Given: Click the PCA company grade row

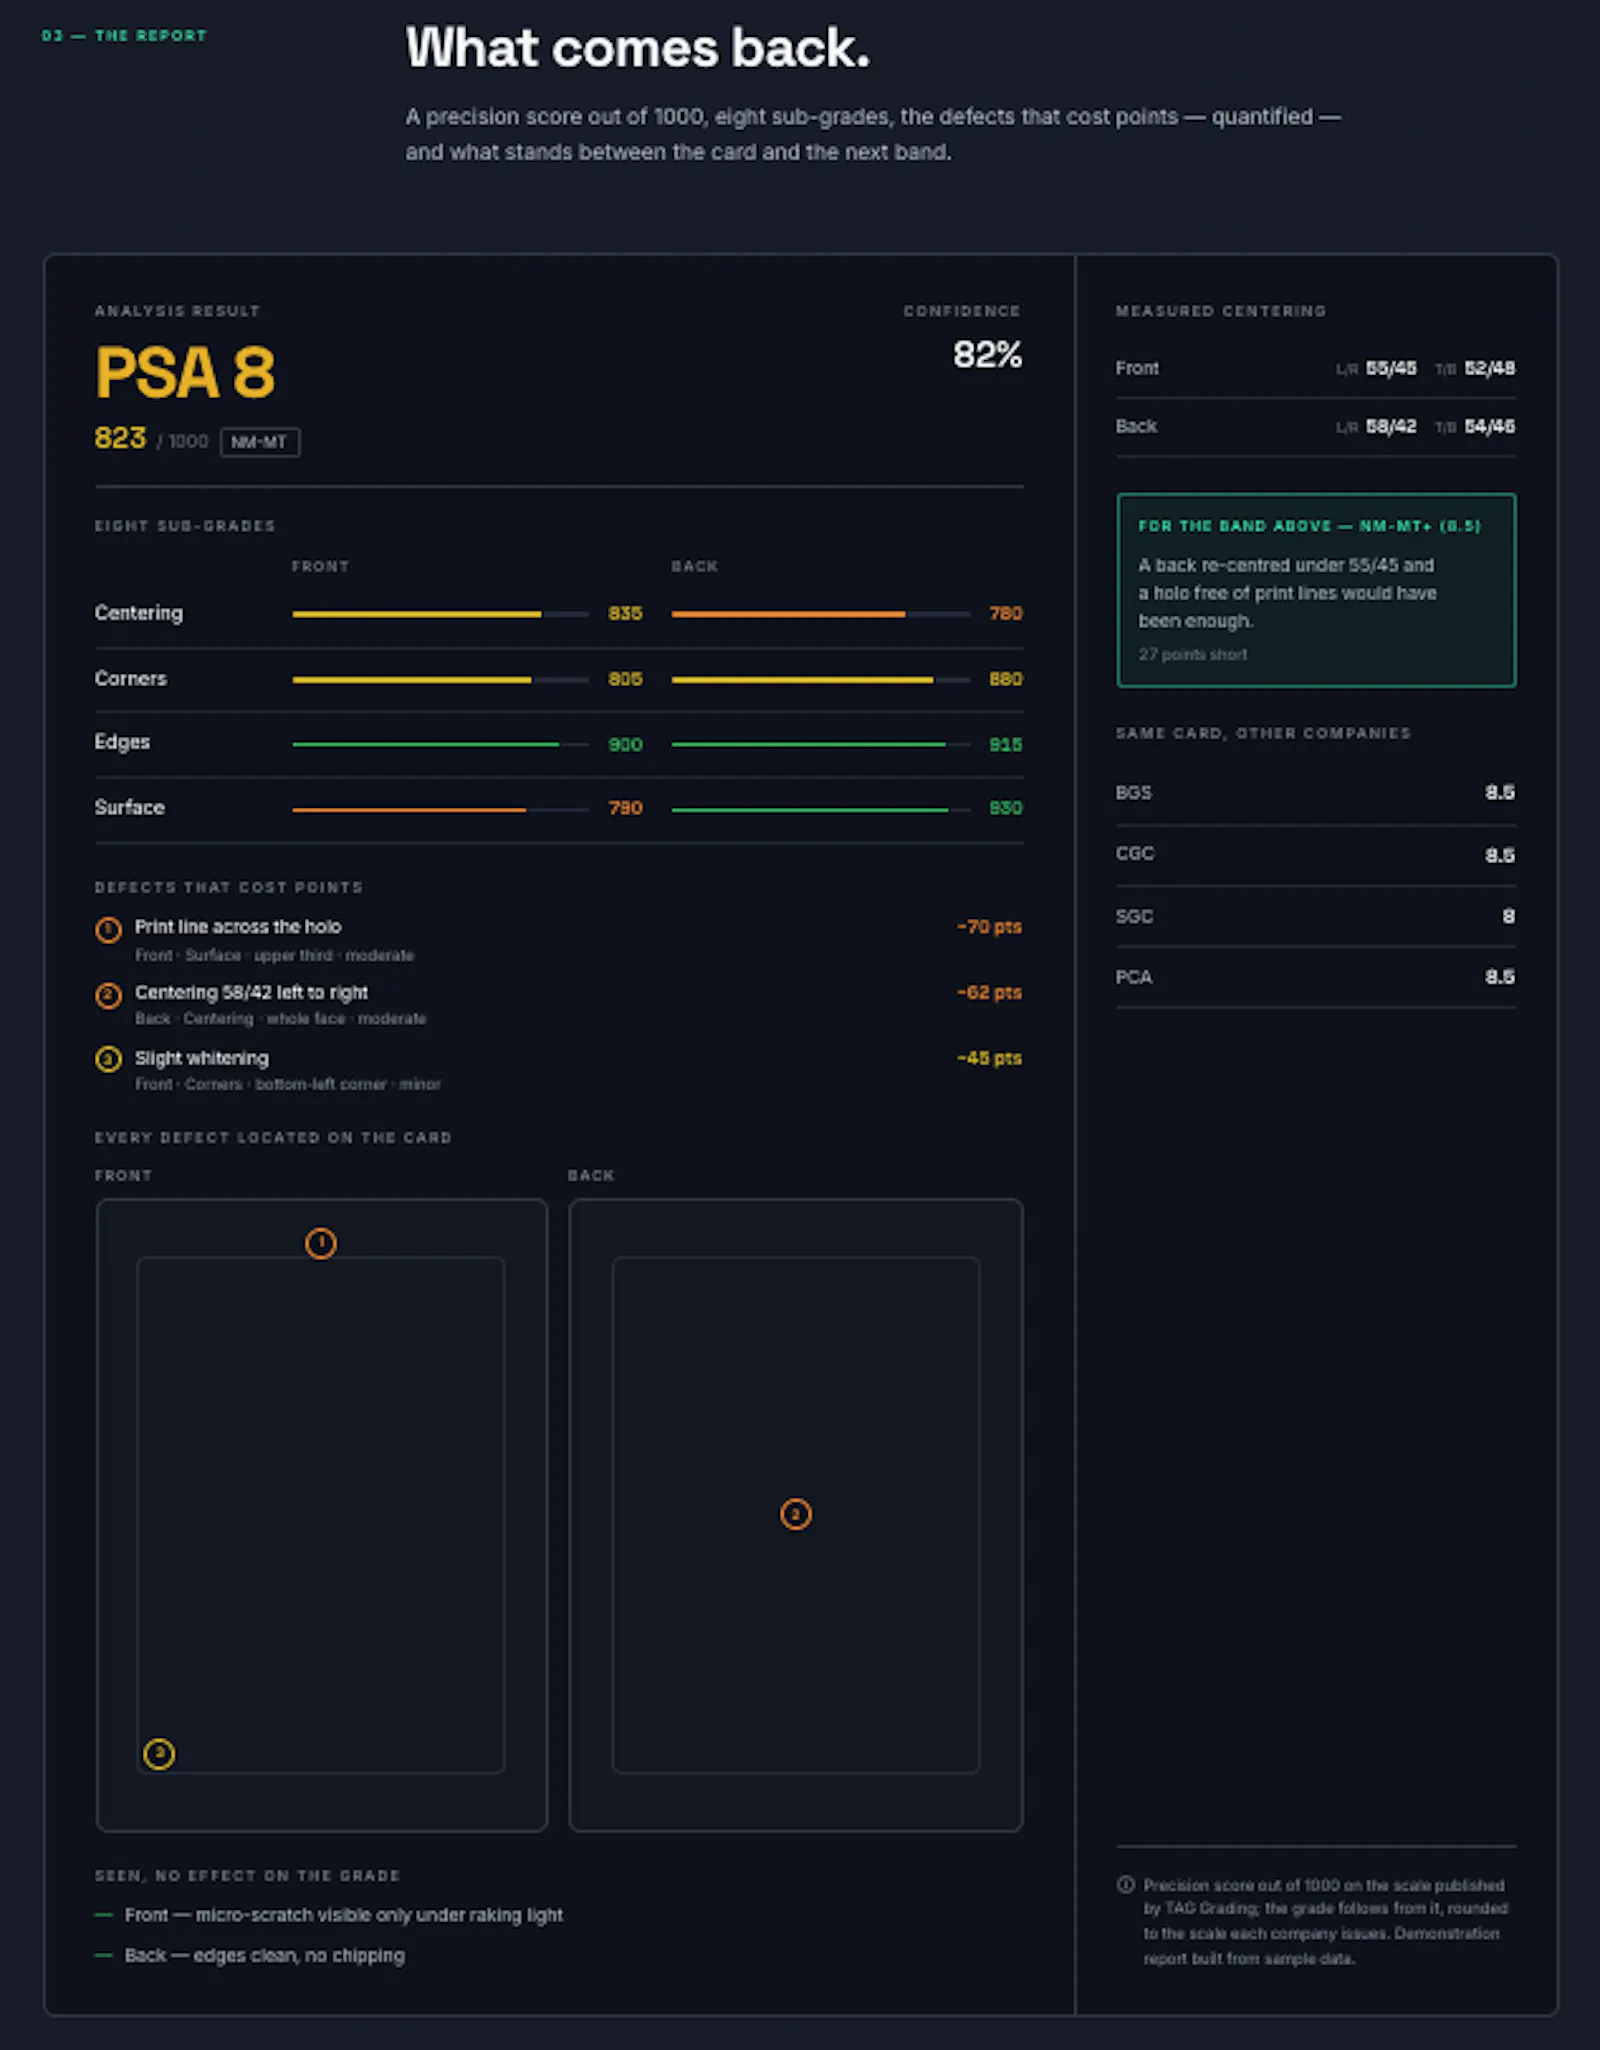Looking at the screenshot, I should point(1315,977).
